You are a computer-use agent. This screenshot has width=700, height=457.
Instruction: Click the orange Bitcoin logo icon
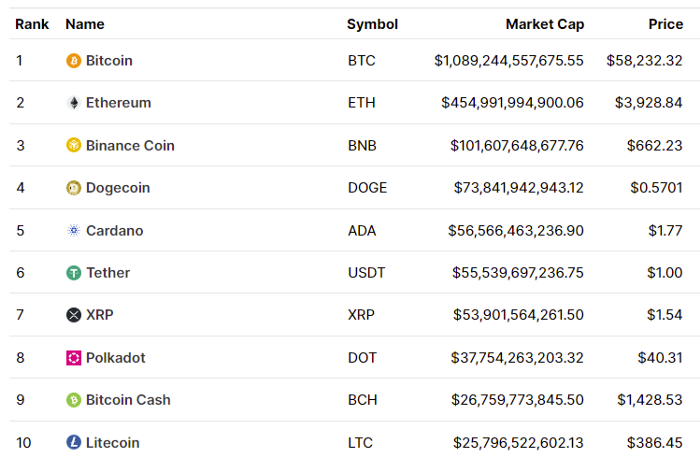click(74, 60)
